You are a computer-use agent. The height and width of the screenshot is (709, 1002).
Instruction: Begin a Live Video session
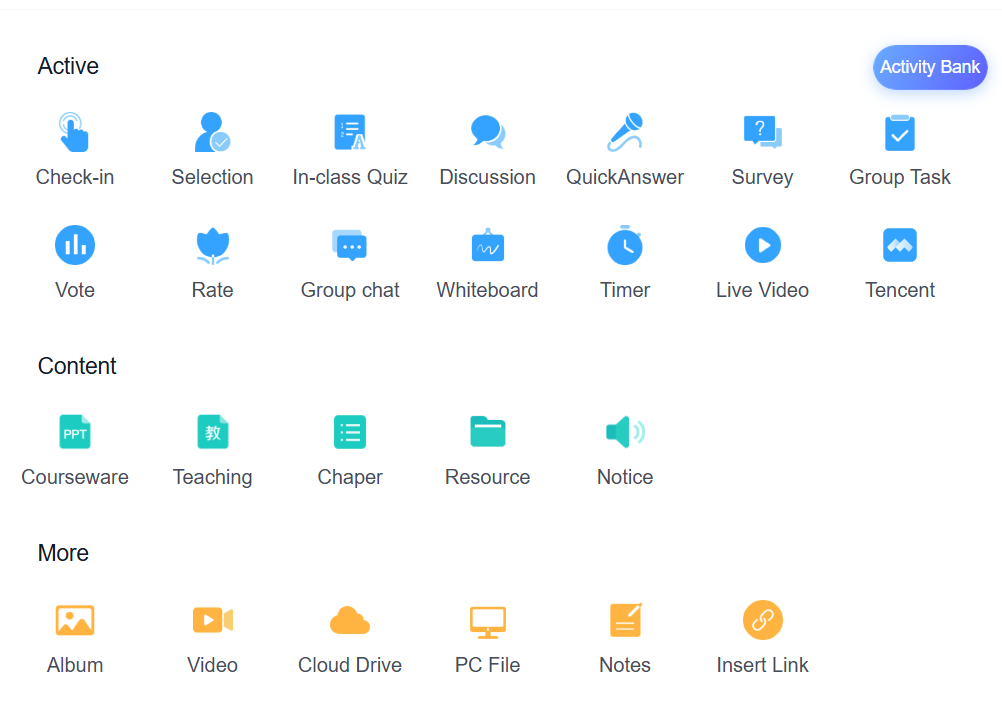tap(762, 245)
